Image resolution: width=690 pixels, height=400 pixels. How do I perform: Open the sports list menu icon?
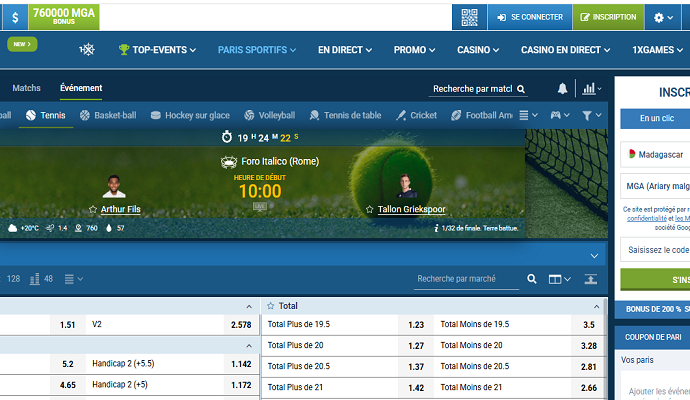pos(528,115)
